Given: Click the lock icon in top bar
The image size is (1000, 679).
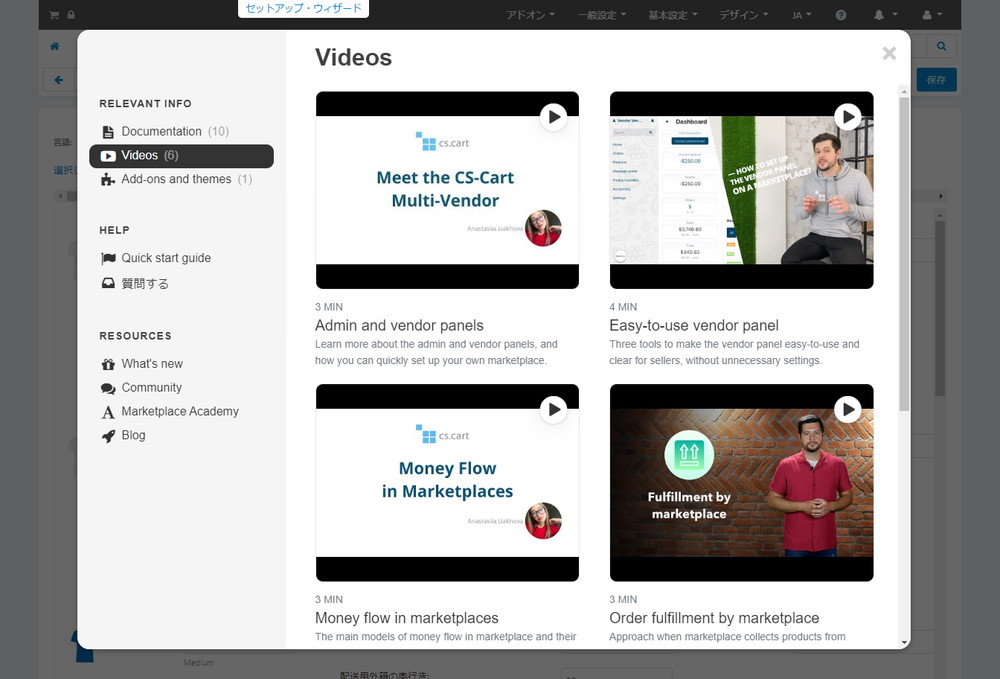Looking at the screenshot, I should [x=71, y=15].
